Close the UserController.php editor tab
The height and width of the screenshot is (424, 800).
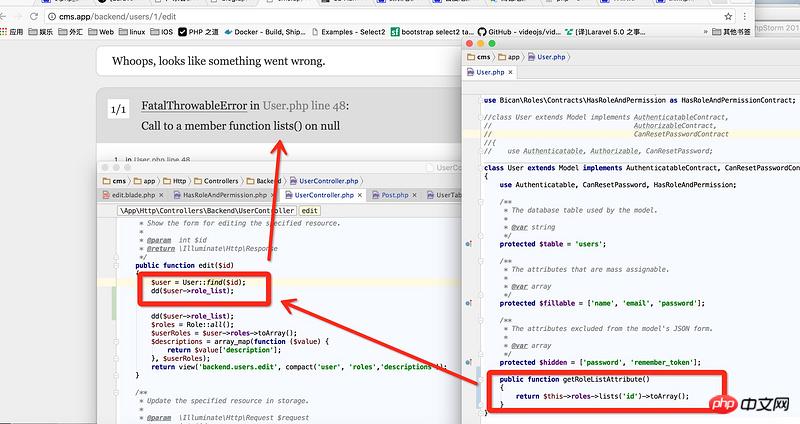click(359, 195)
